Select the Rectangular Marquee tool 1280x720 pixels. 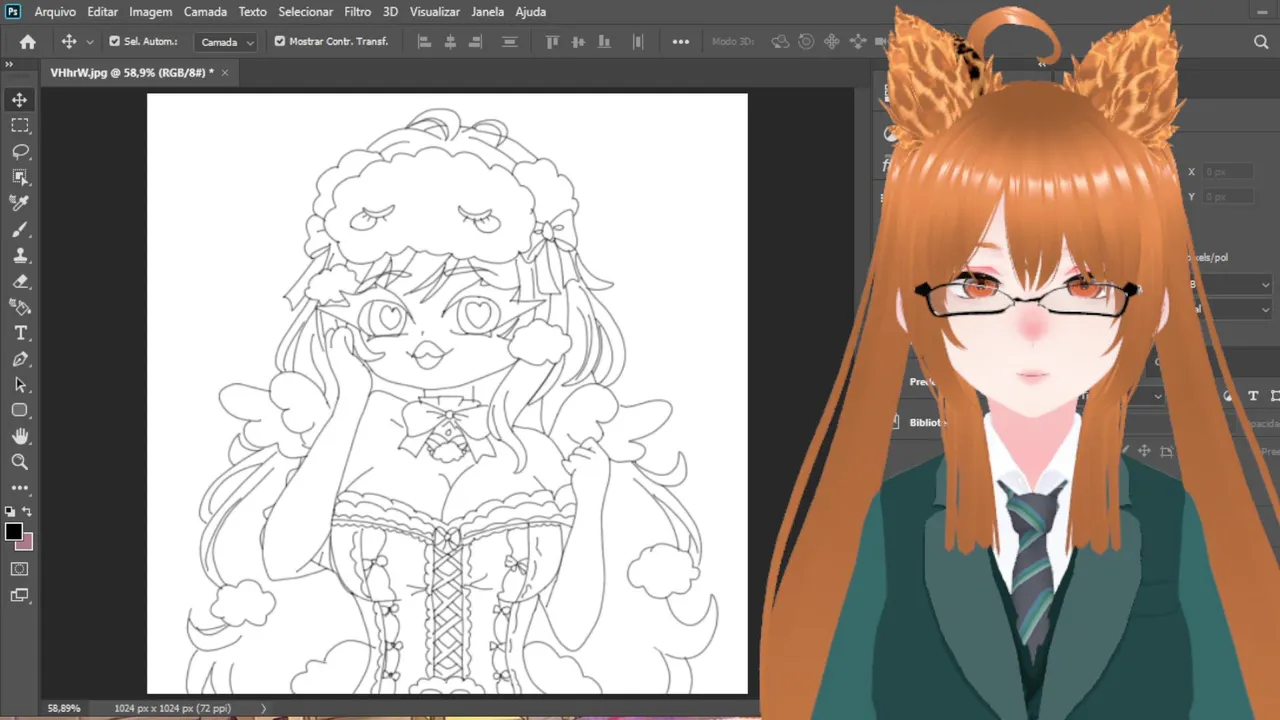coord(19,126)
